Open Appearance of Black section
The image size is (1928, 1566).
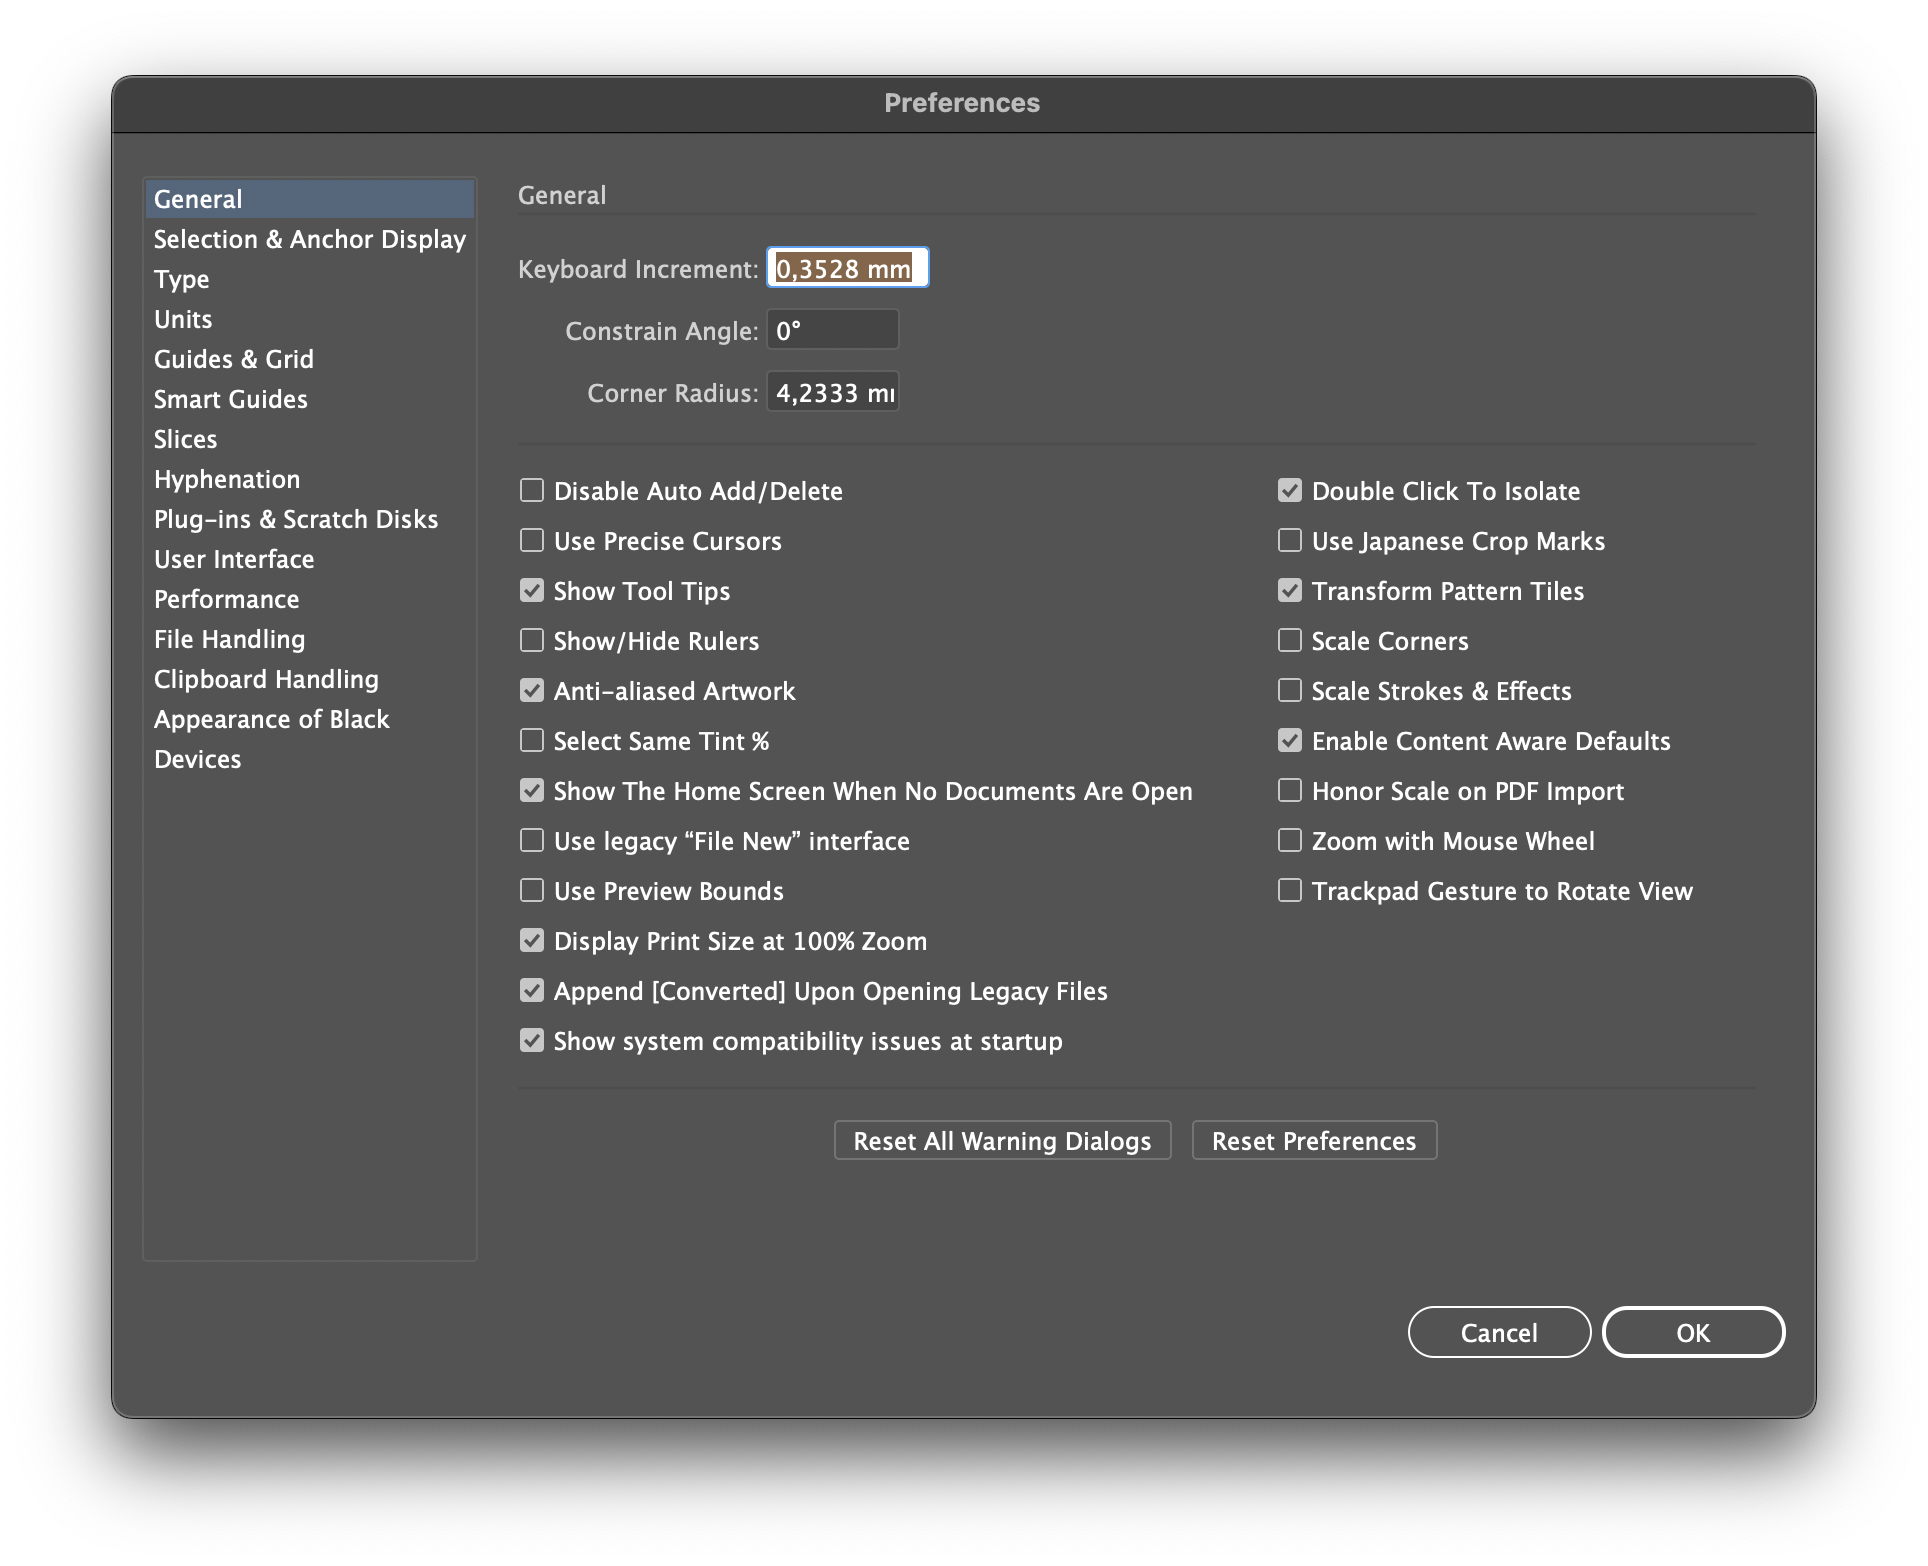[x=271, y=719]
